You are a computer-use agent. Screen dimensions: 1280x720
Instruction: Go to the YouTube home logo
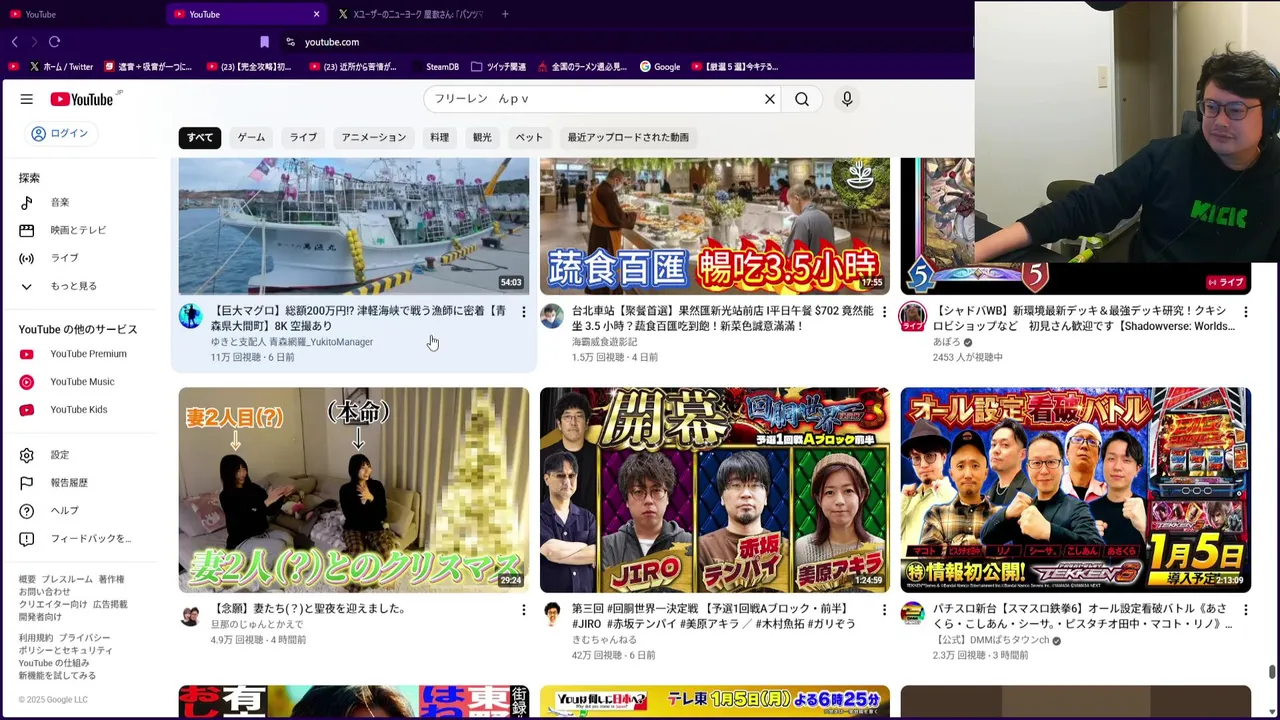coord(83,99)
